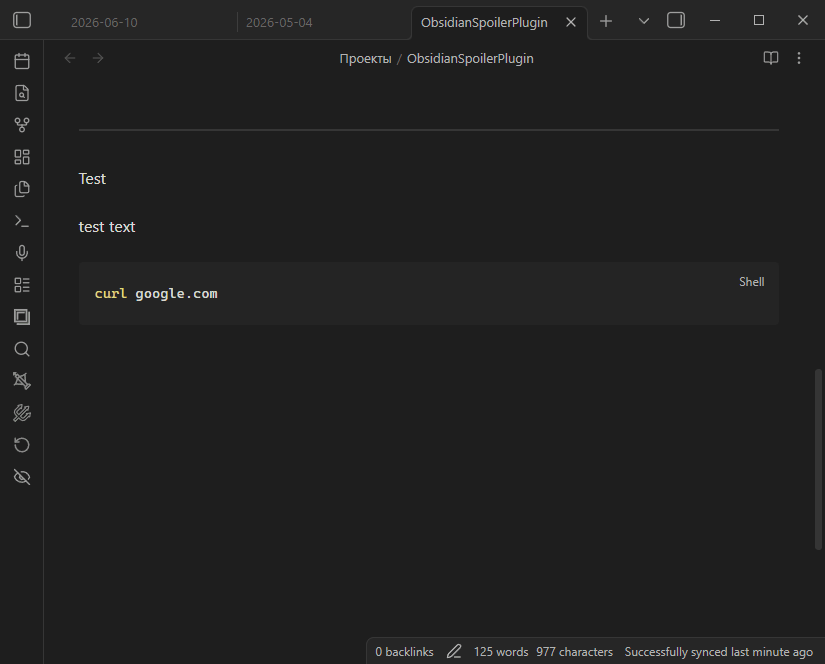Open the canvas grid icon in ribbon
The width and height of the screenshot is (825, 664).
pos(22,157)
